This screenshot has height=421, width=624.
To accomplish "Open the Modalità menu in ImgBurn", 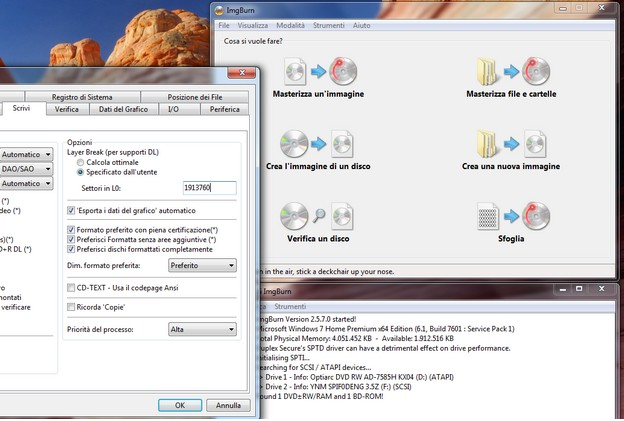I will [x=291, y=25].
